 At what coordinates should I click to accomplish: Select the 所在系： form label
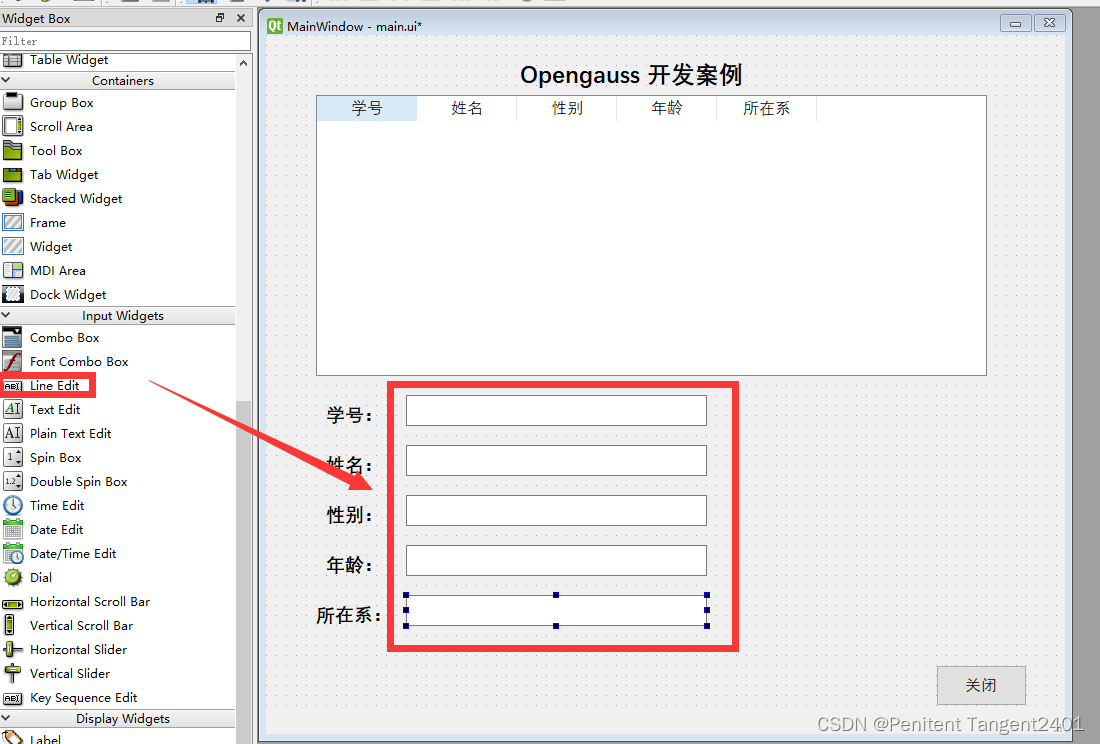pyautogui.click(x=349, y=615)
